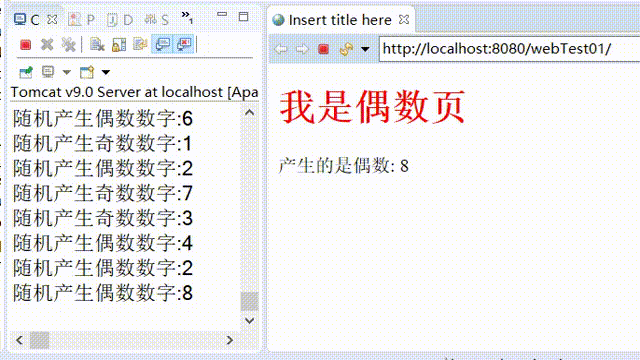Switch to the D view tab
Image resolution: width=640 pixels, height=360 pixels.
tap(120, 20)
